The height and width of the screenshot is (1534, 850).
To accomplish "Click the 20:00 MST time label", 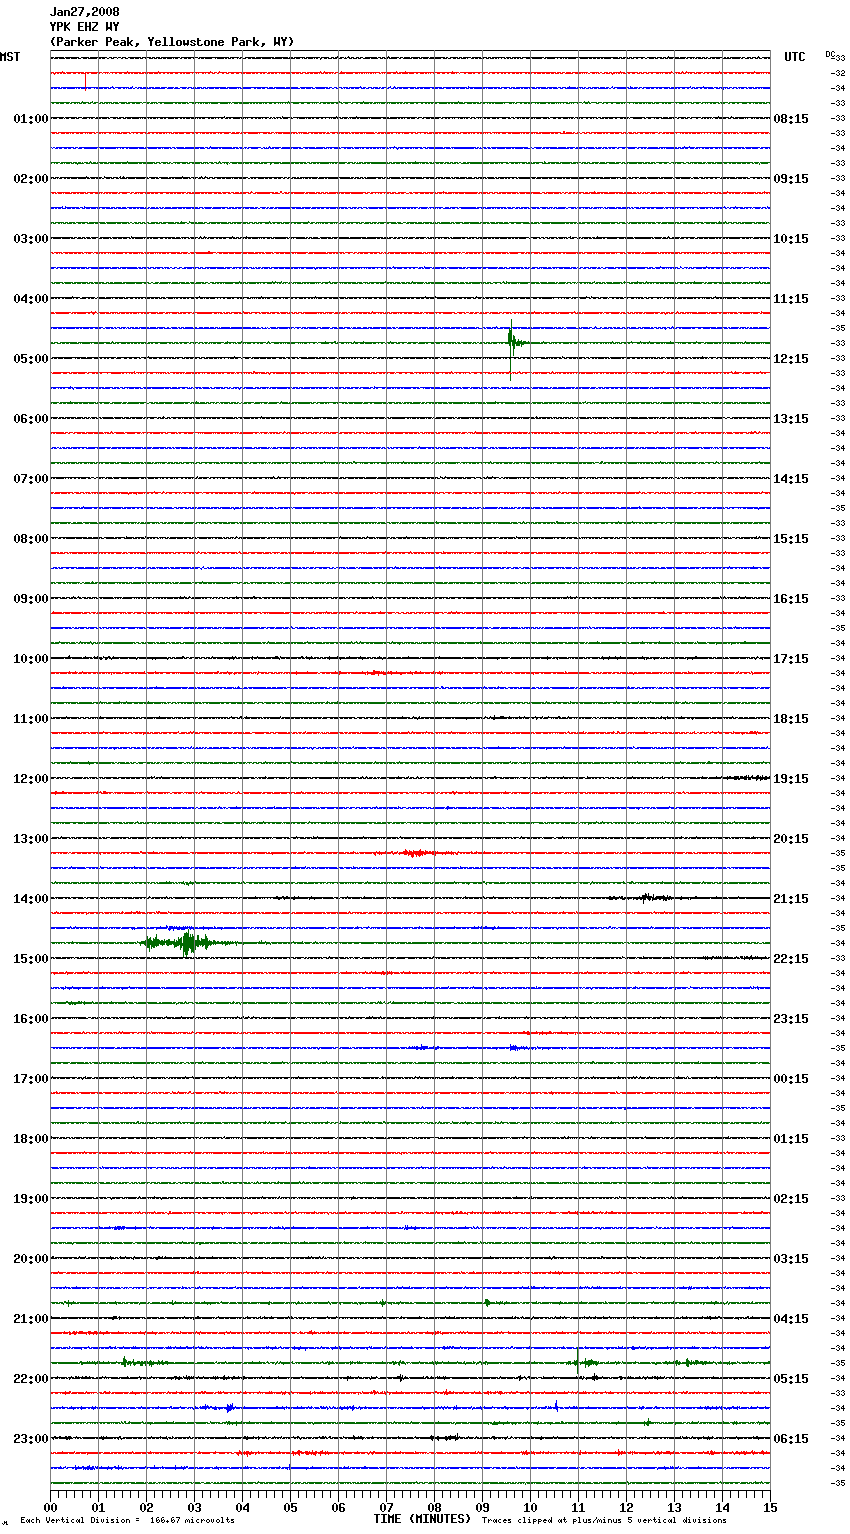I will point(31,1259).
